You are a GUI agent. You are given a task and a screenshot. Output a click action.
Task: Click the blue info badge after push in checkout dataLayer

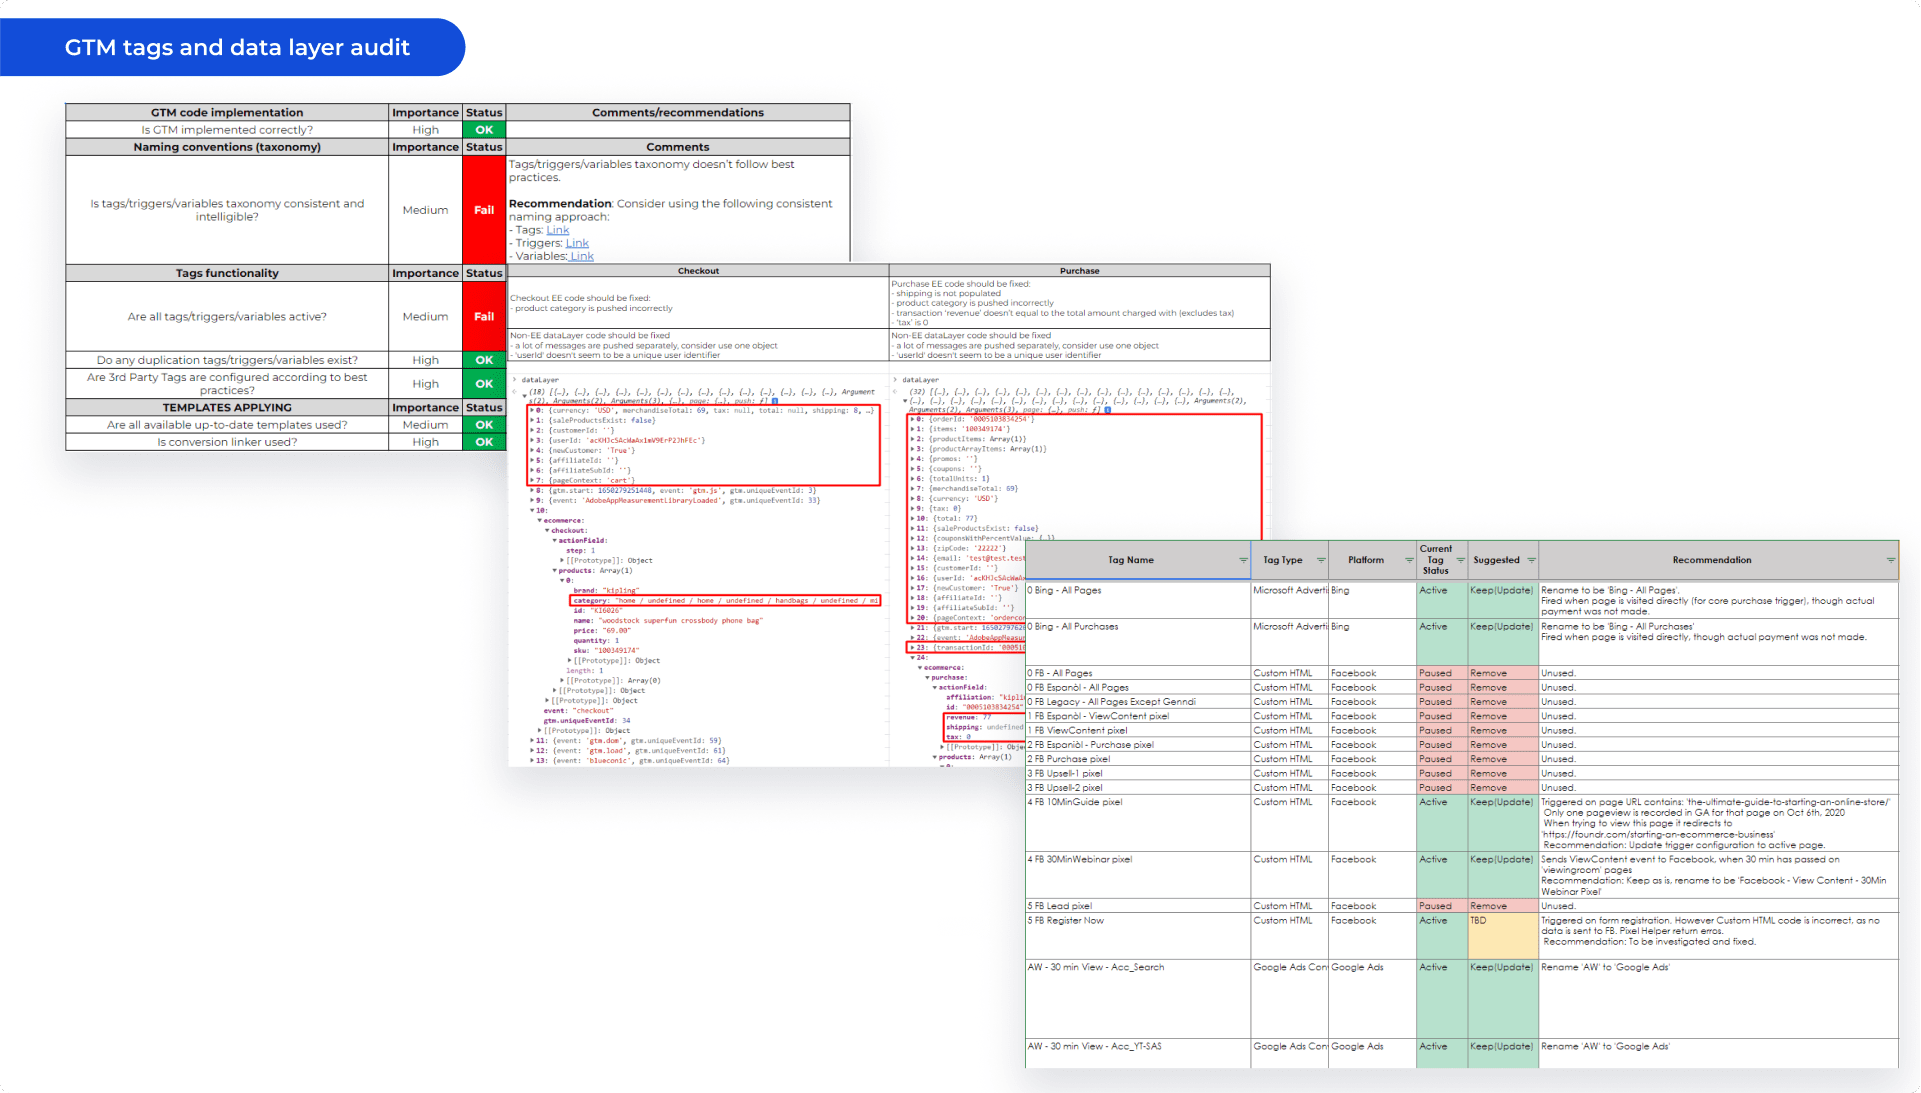[x=775, y=401]
